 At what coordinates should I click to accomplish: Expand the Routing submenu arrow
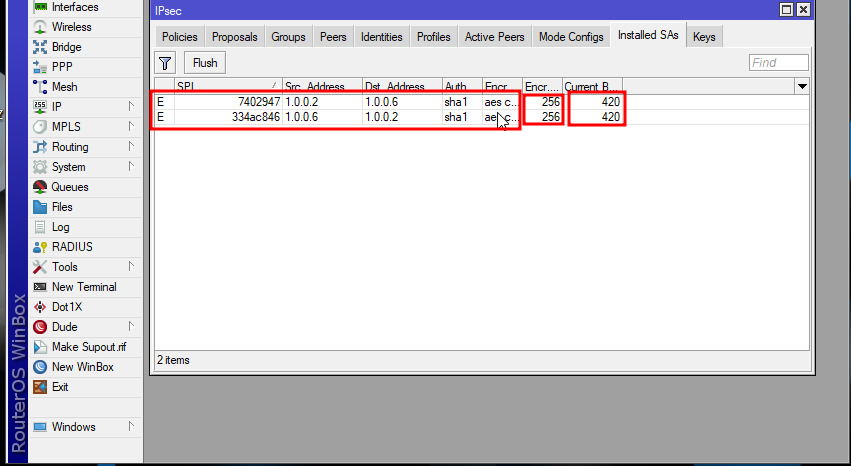click(131, 147)
